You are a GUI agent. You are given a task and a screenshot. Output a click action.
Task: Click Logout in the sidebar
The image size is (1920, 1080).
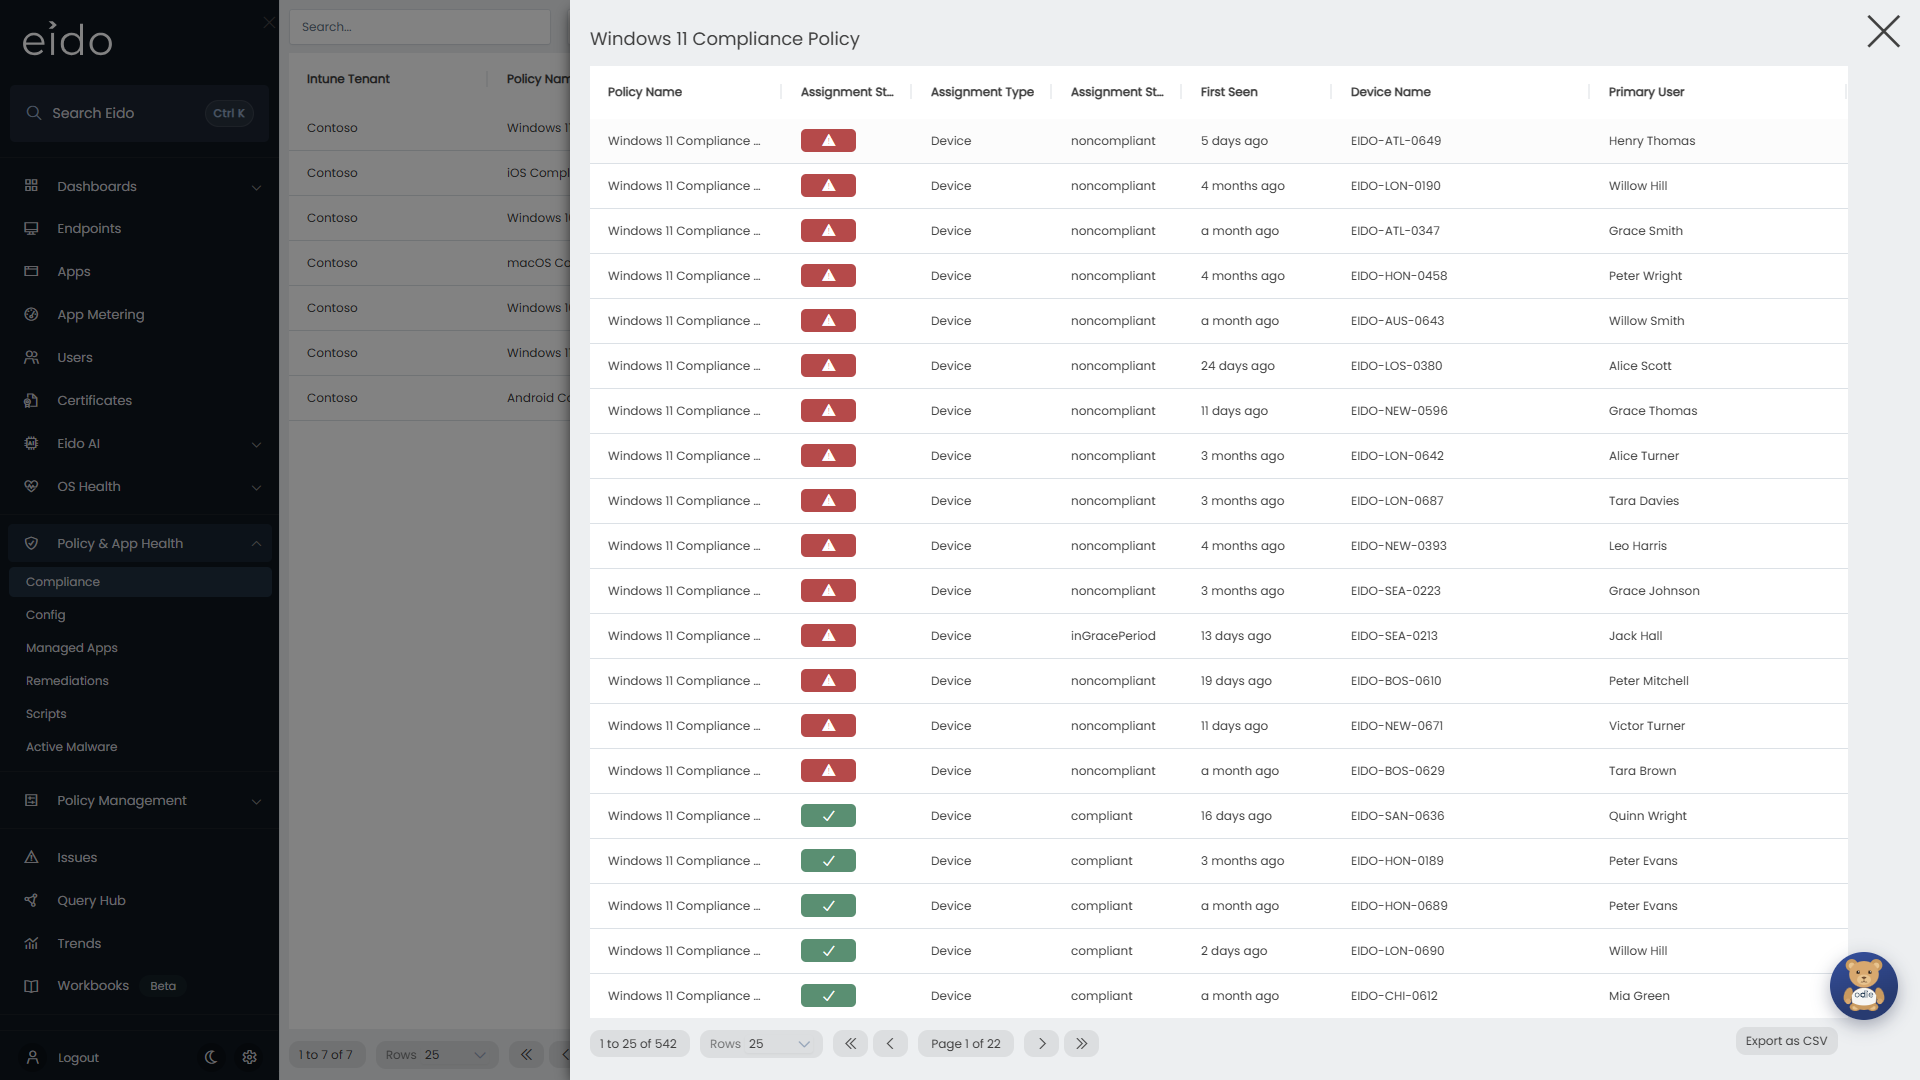(x=78, y=1057)
